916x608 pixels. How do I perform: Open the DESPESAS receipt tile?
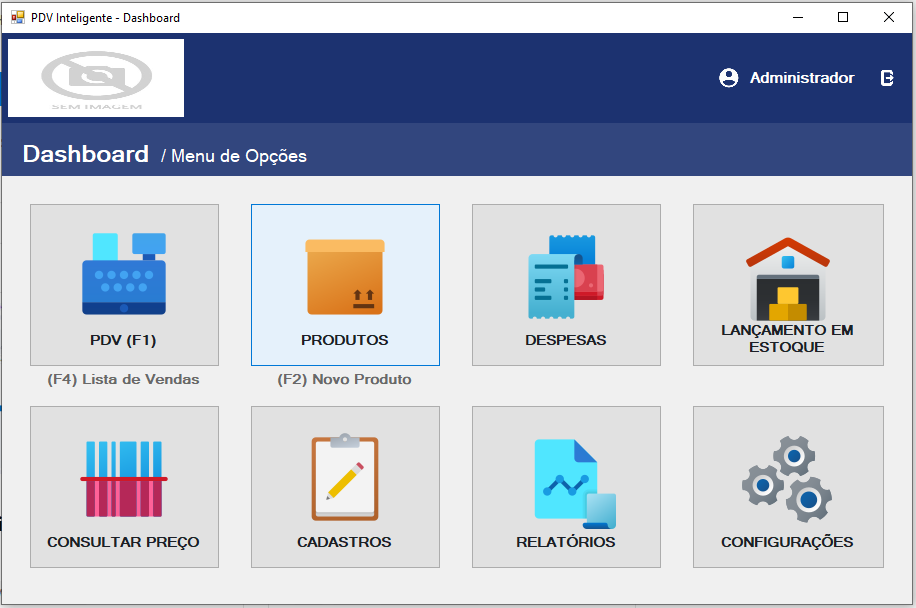(x=566, y=285)
